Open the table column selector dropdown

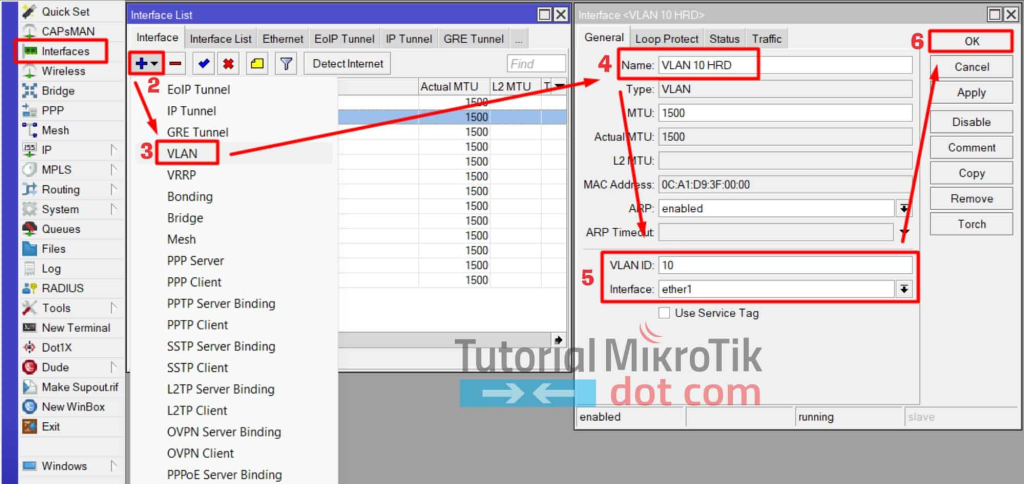pyautogui.click(x=560, y=86)
